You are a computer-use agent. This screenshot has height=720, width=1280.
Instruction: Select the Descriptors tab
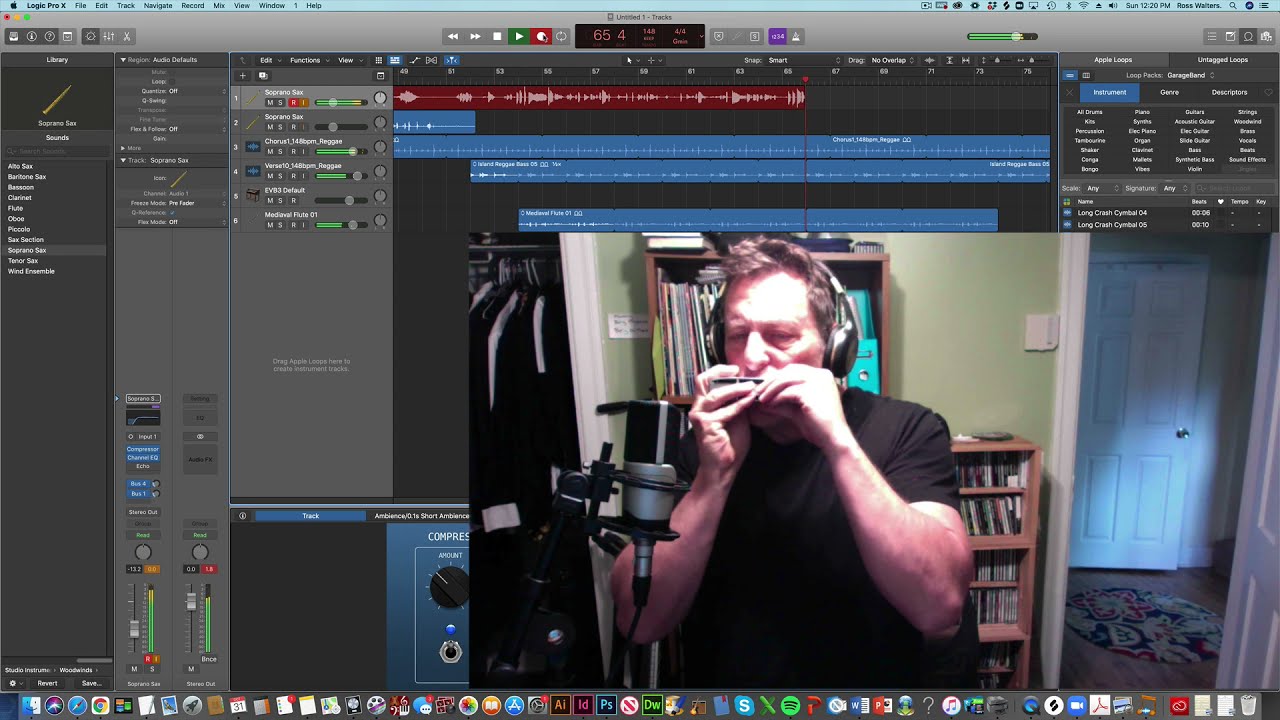coord(1229,92)
